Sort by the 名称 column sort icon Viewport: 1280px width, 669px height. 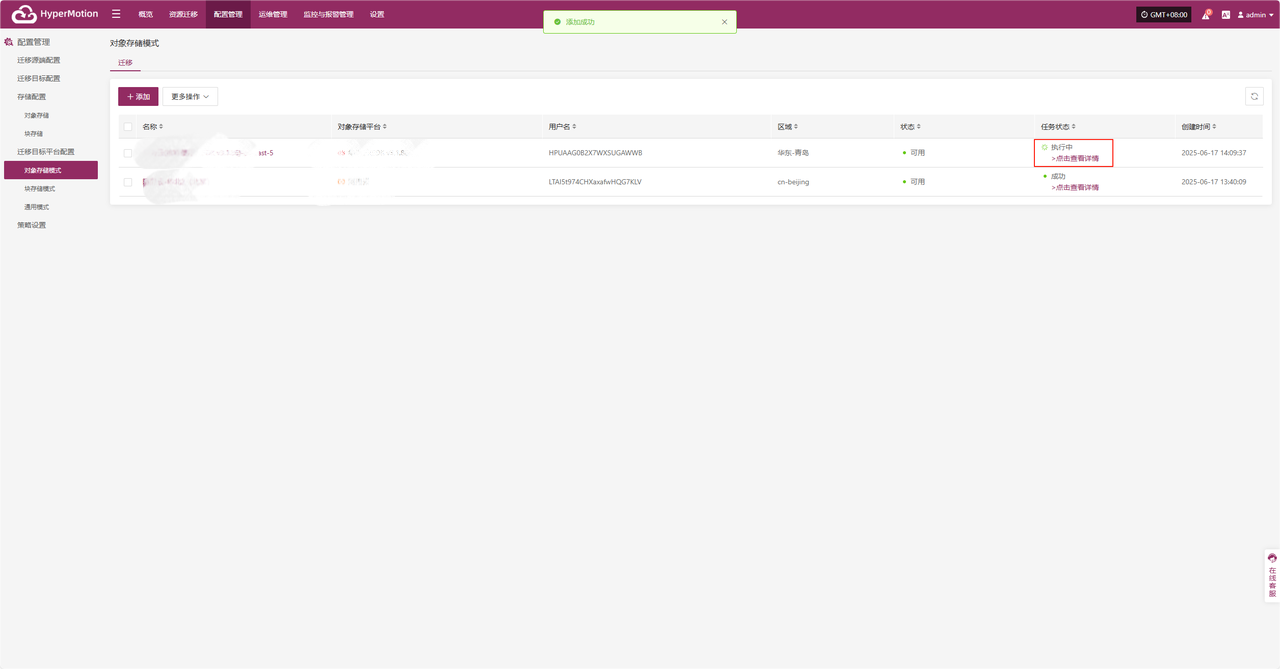pyautogui.click(x=161, y=127)
